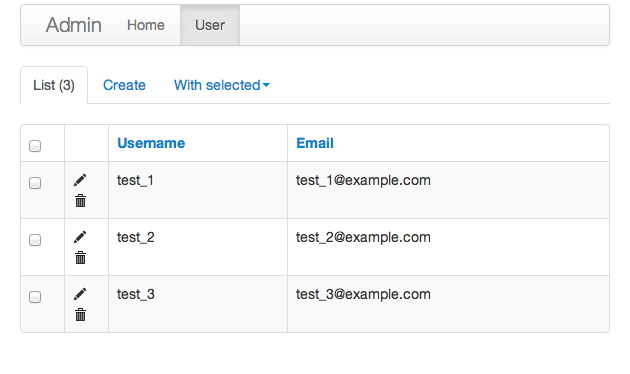Open the With selected dropdown
This screenshot has height=374, width=630.
(222, 85)
